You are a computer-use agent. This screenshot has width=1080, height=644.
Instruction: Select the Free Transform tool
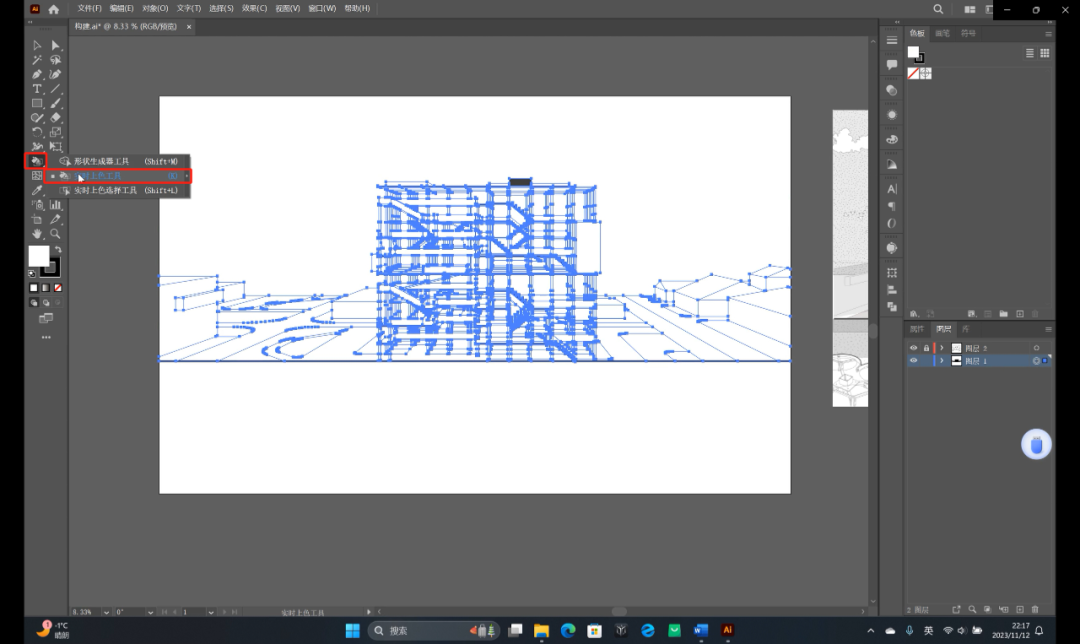click(56, 147)
